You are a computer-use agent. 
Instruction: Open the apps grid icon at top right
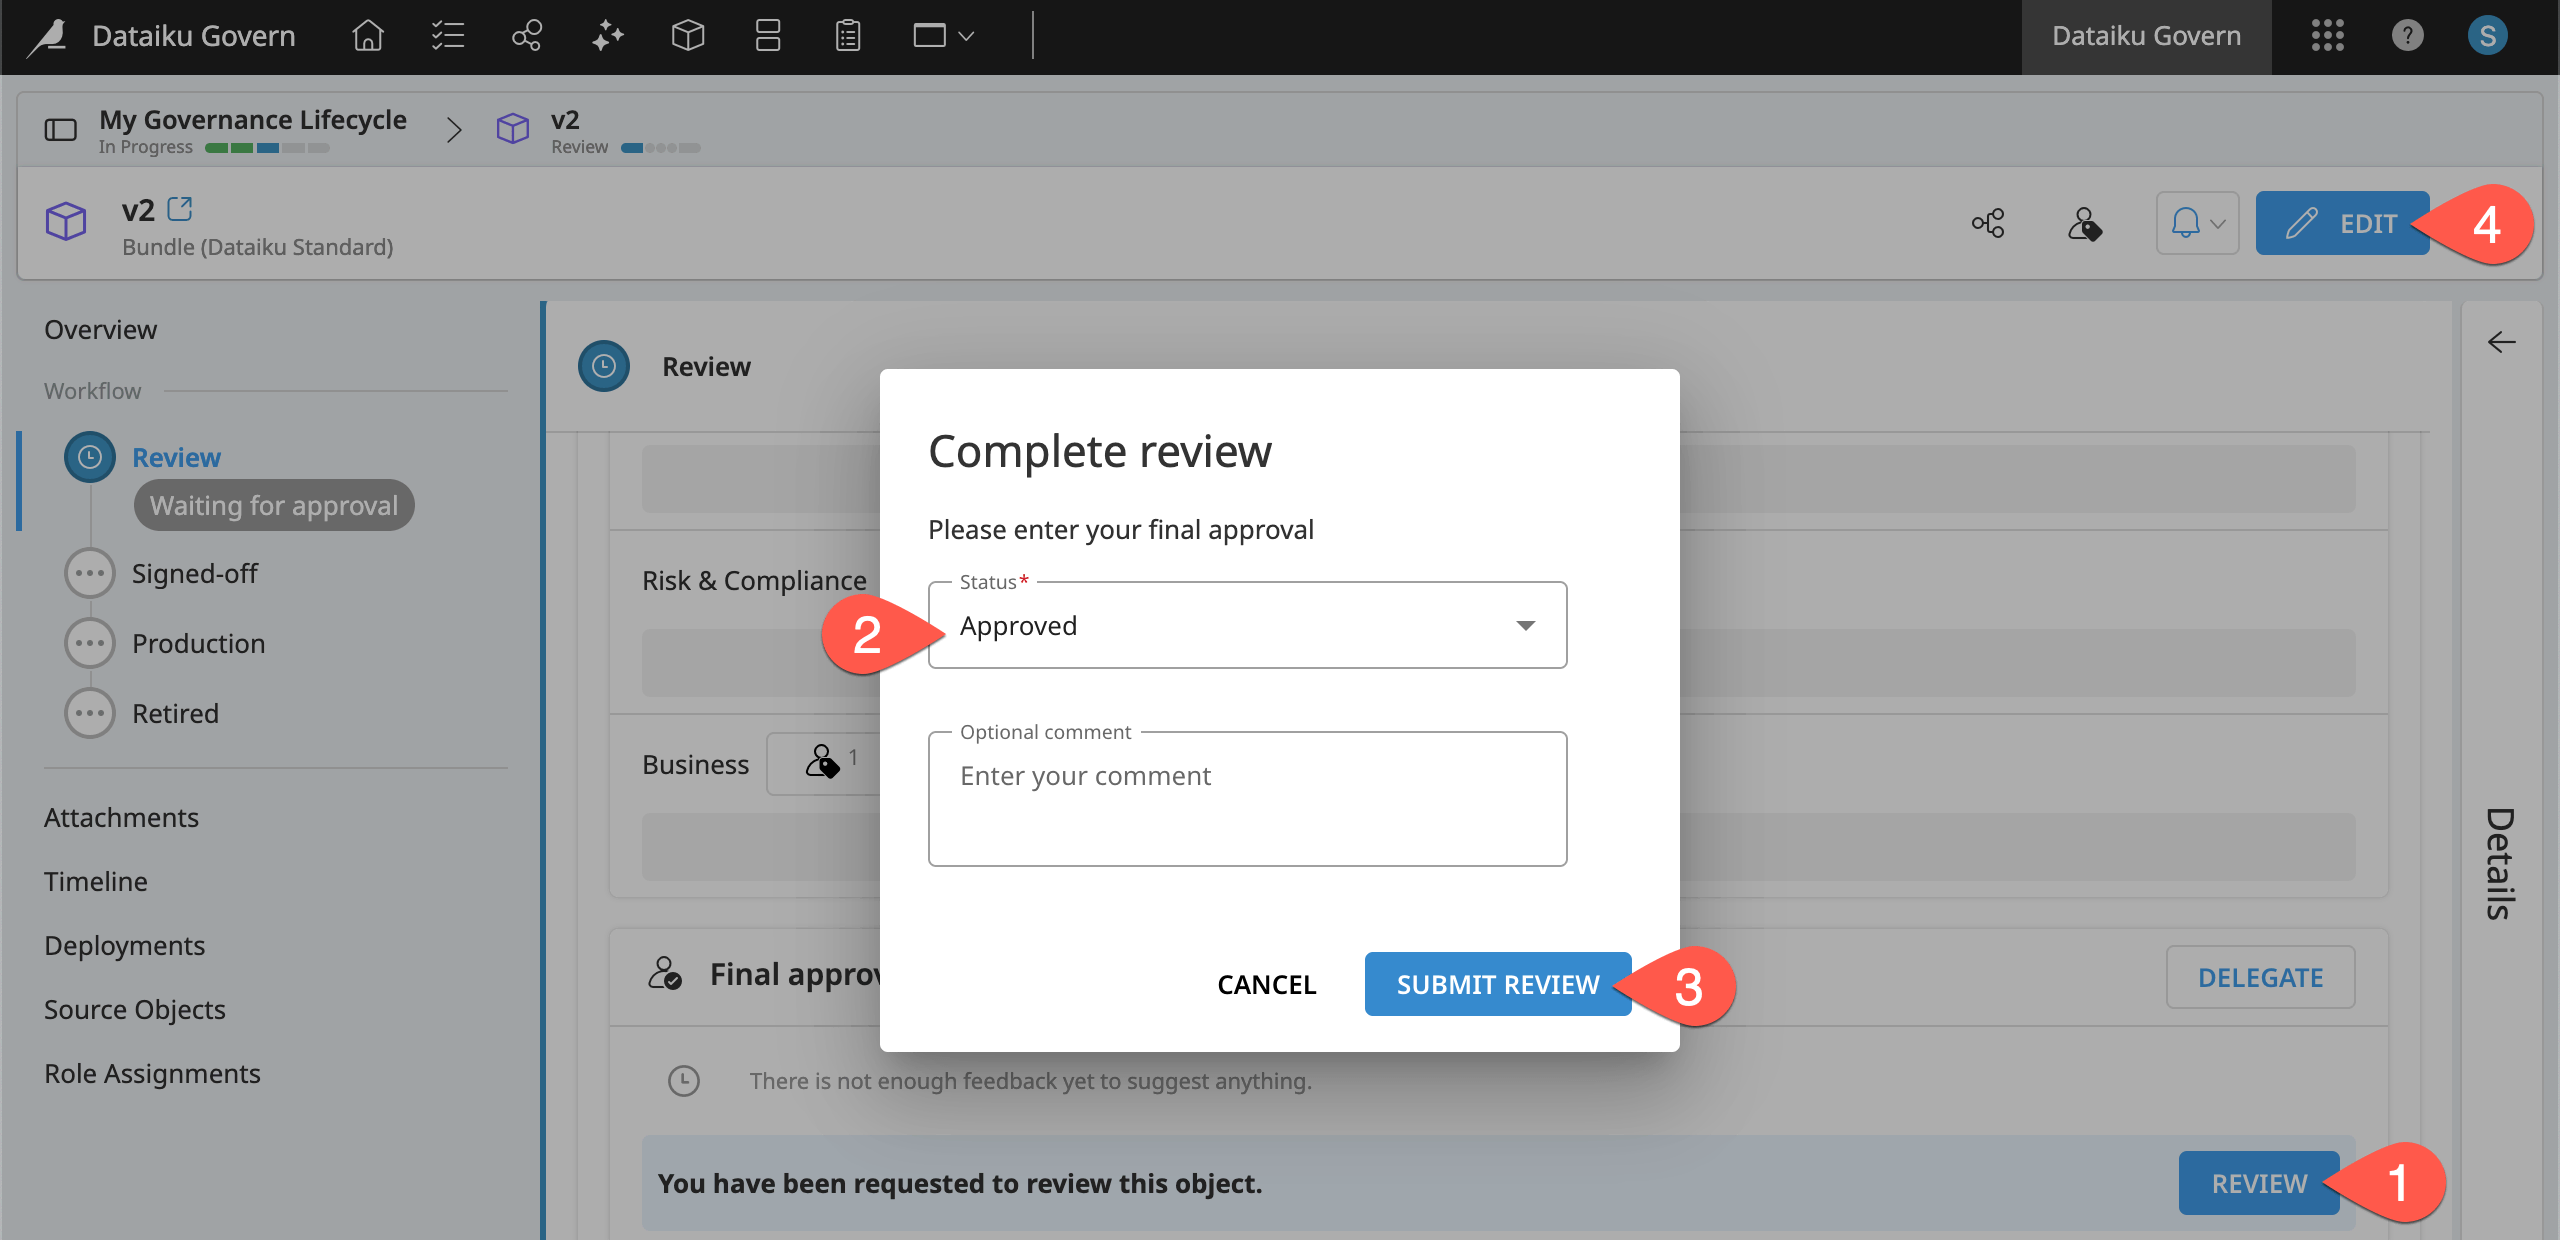click(x=2327, y=35)
